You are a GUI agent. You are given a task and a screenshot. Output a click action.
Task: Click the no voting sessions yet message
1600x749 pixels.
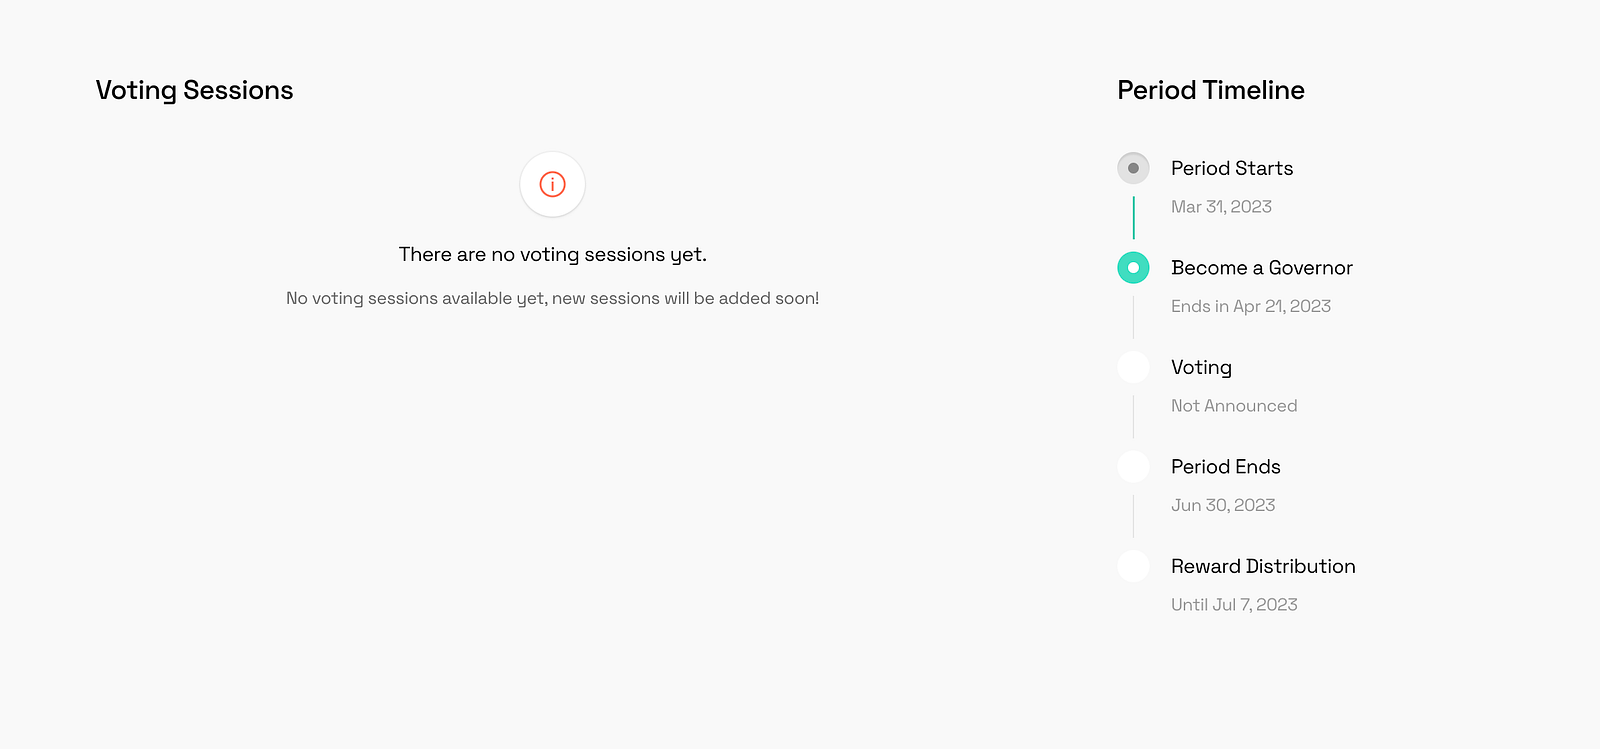pos(552,255)
